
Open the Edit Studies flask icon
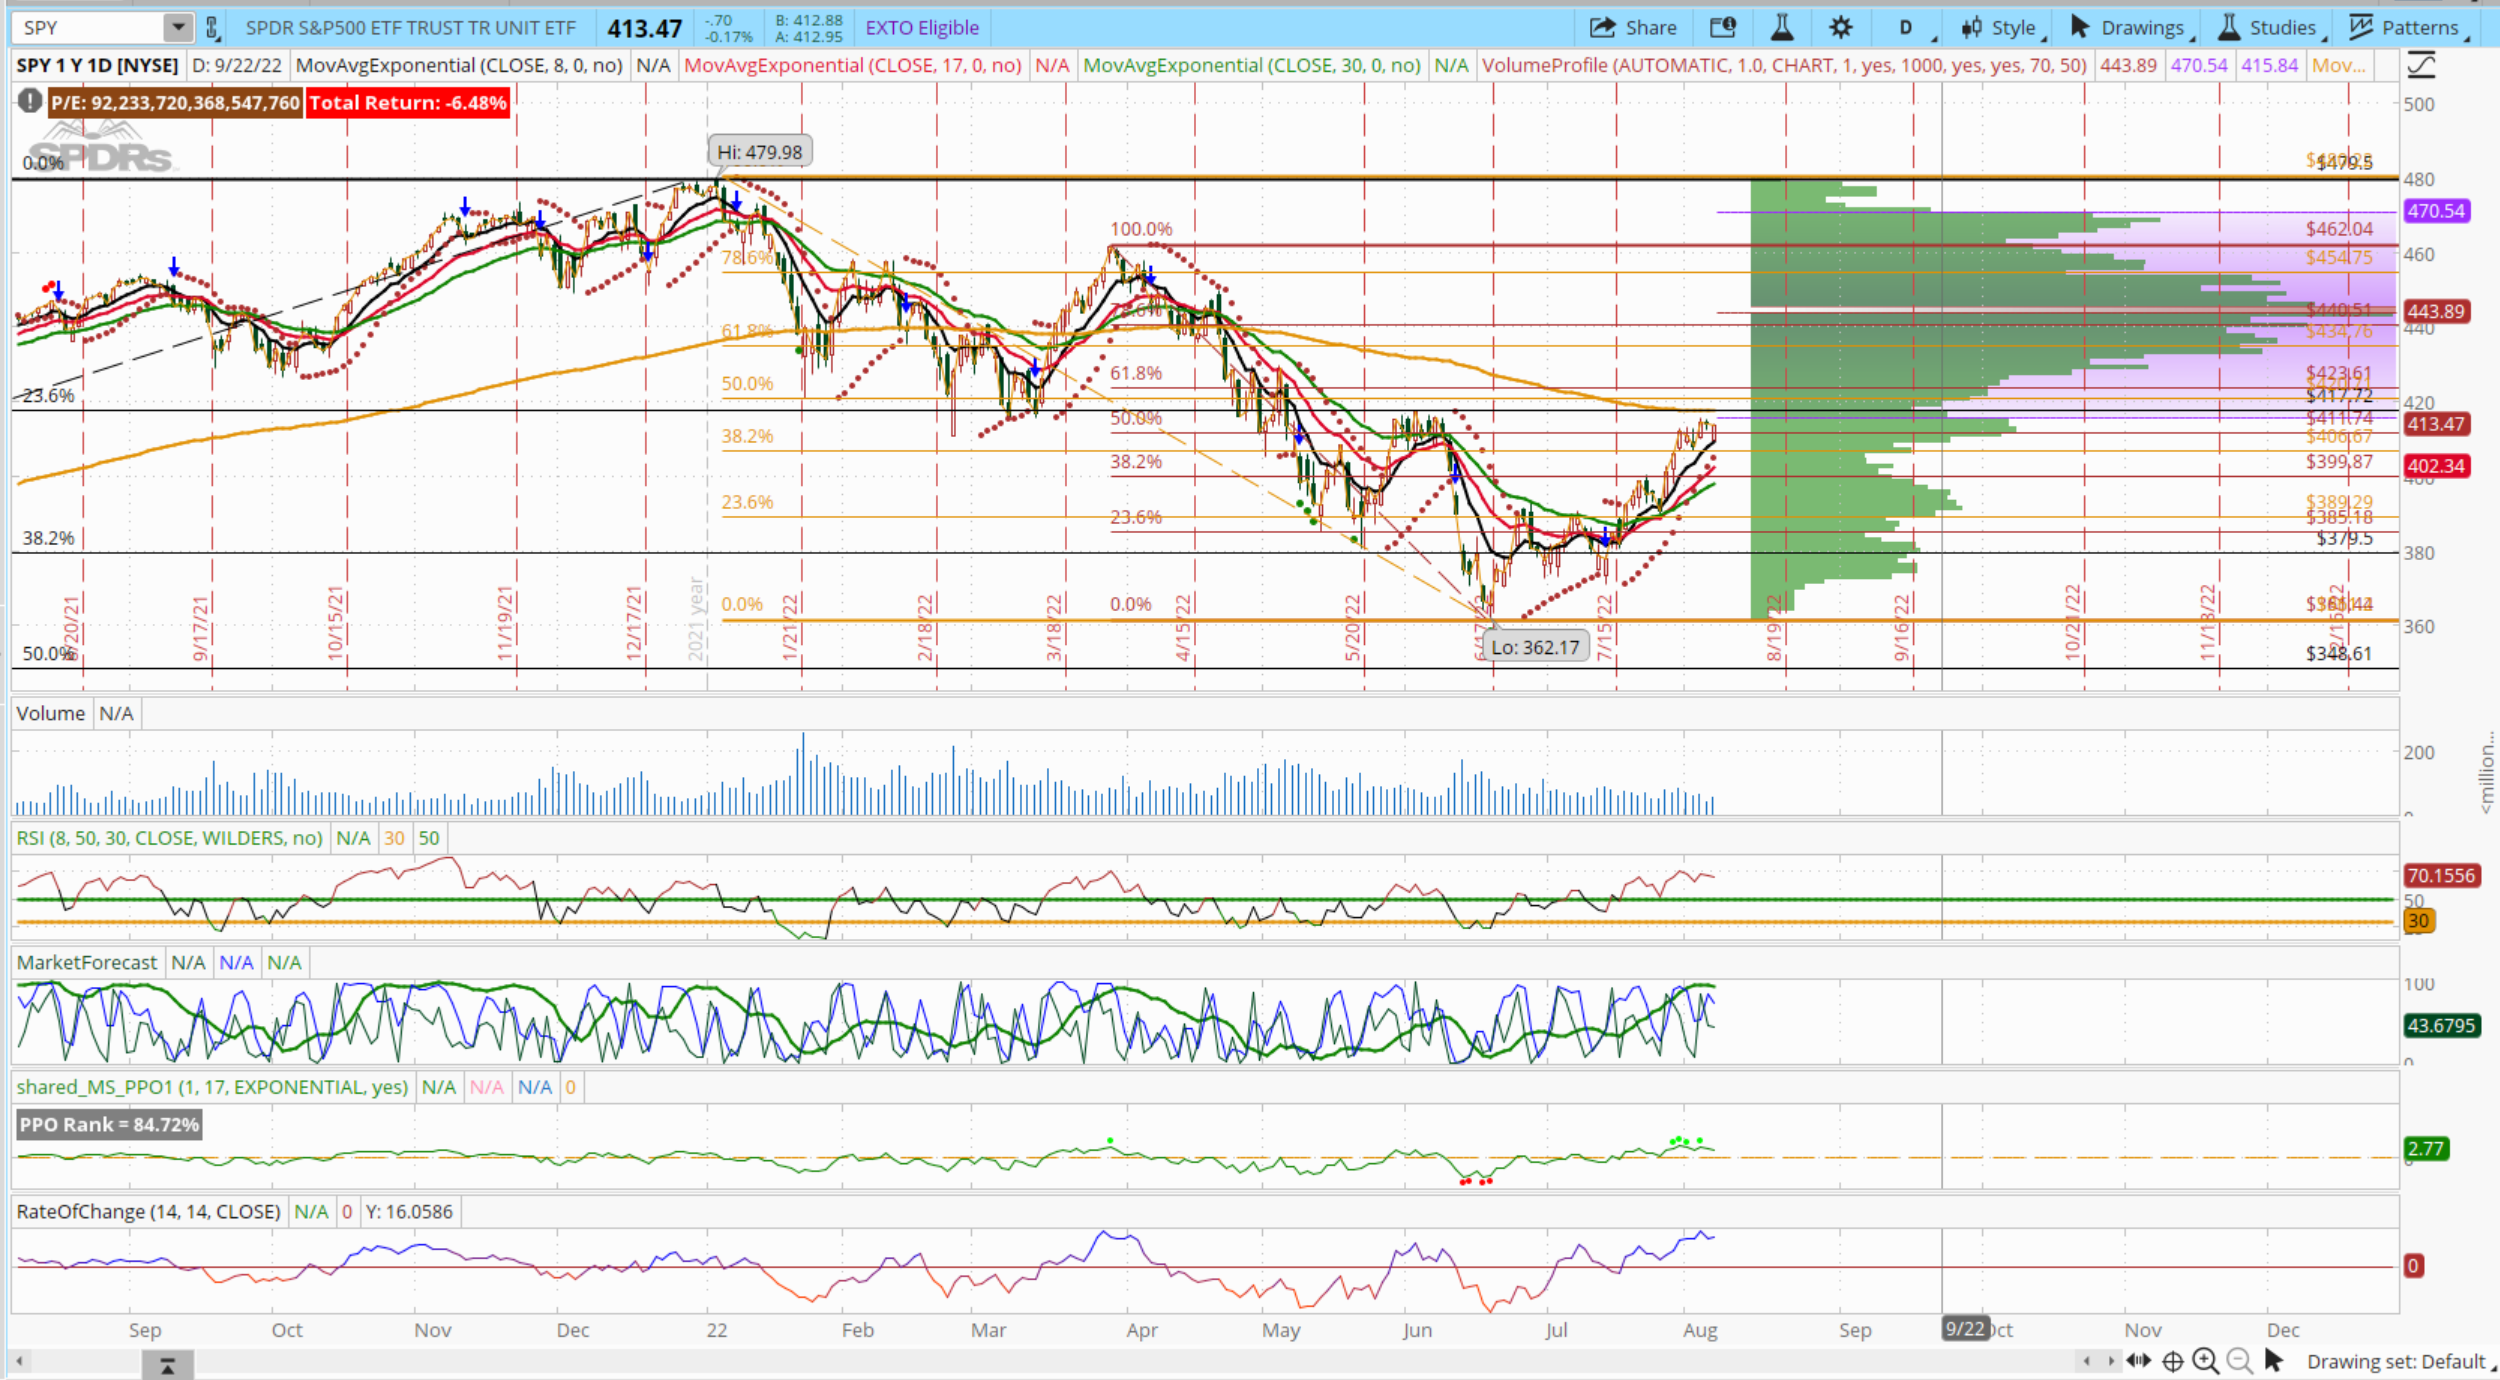pyautogui.click(x=1781, y=27)
